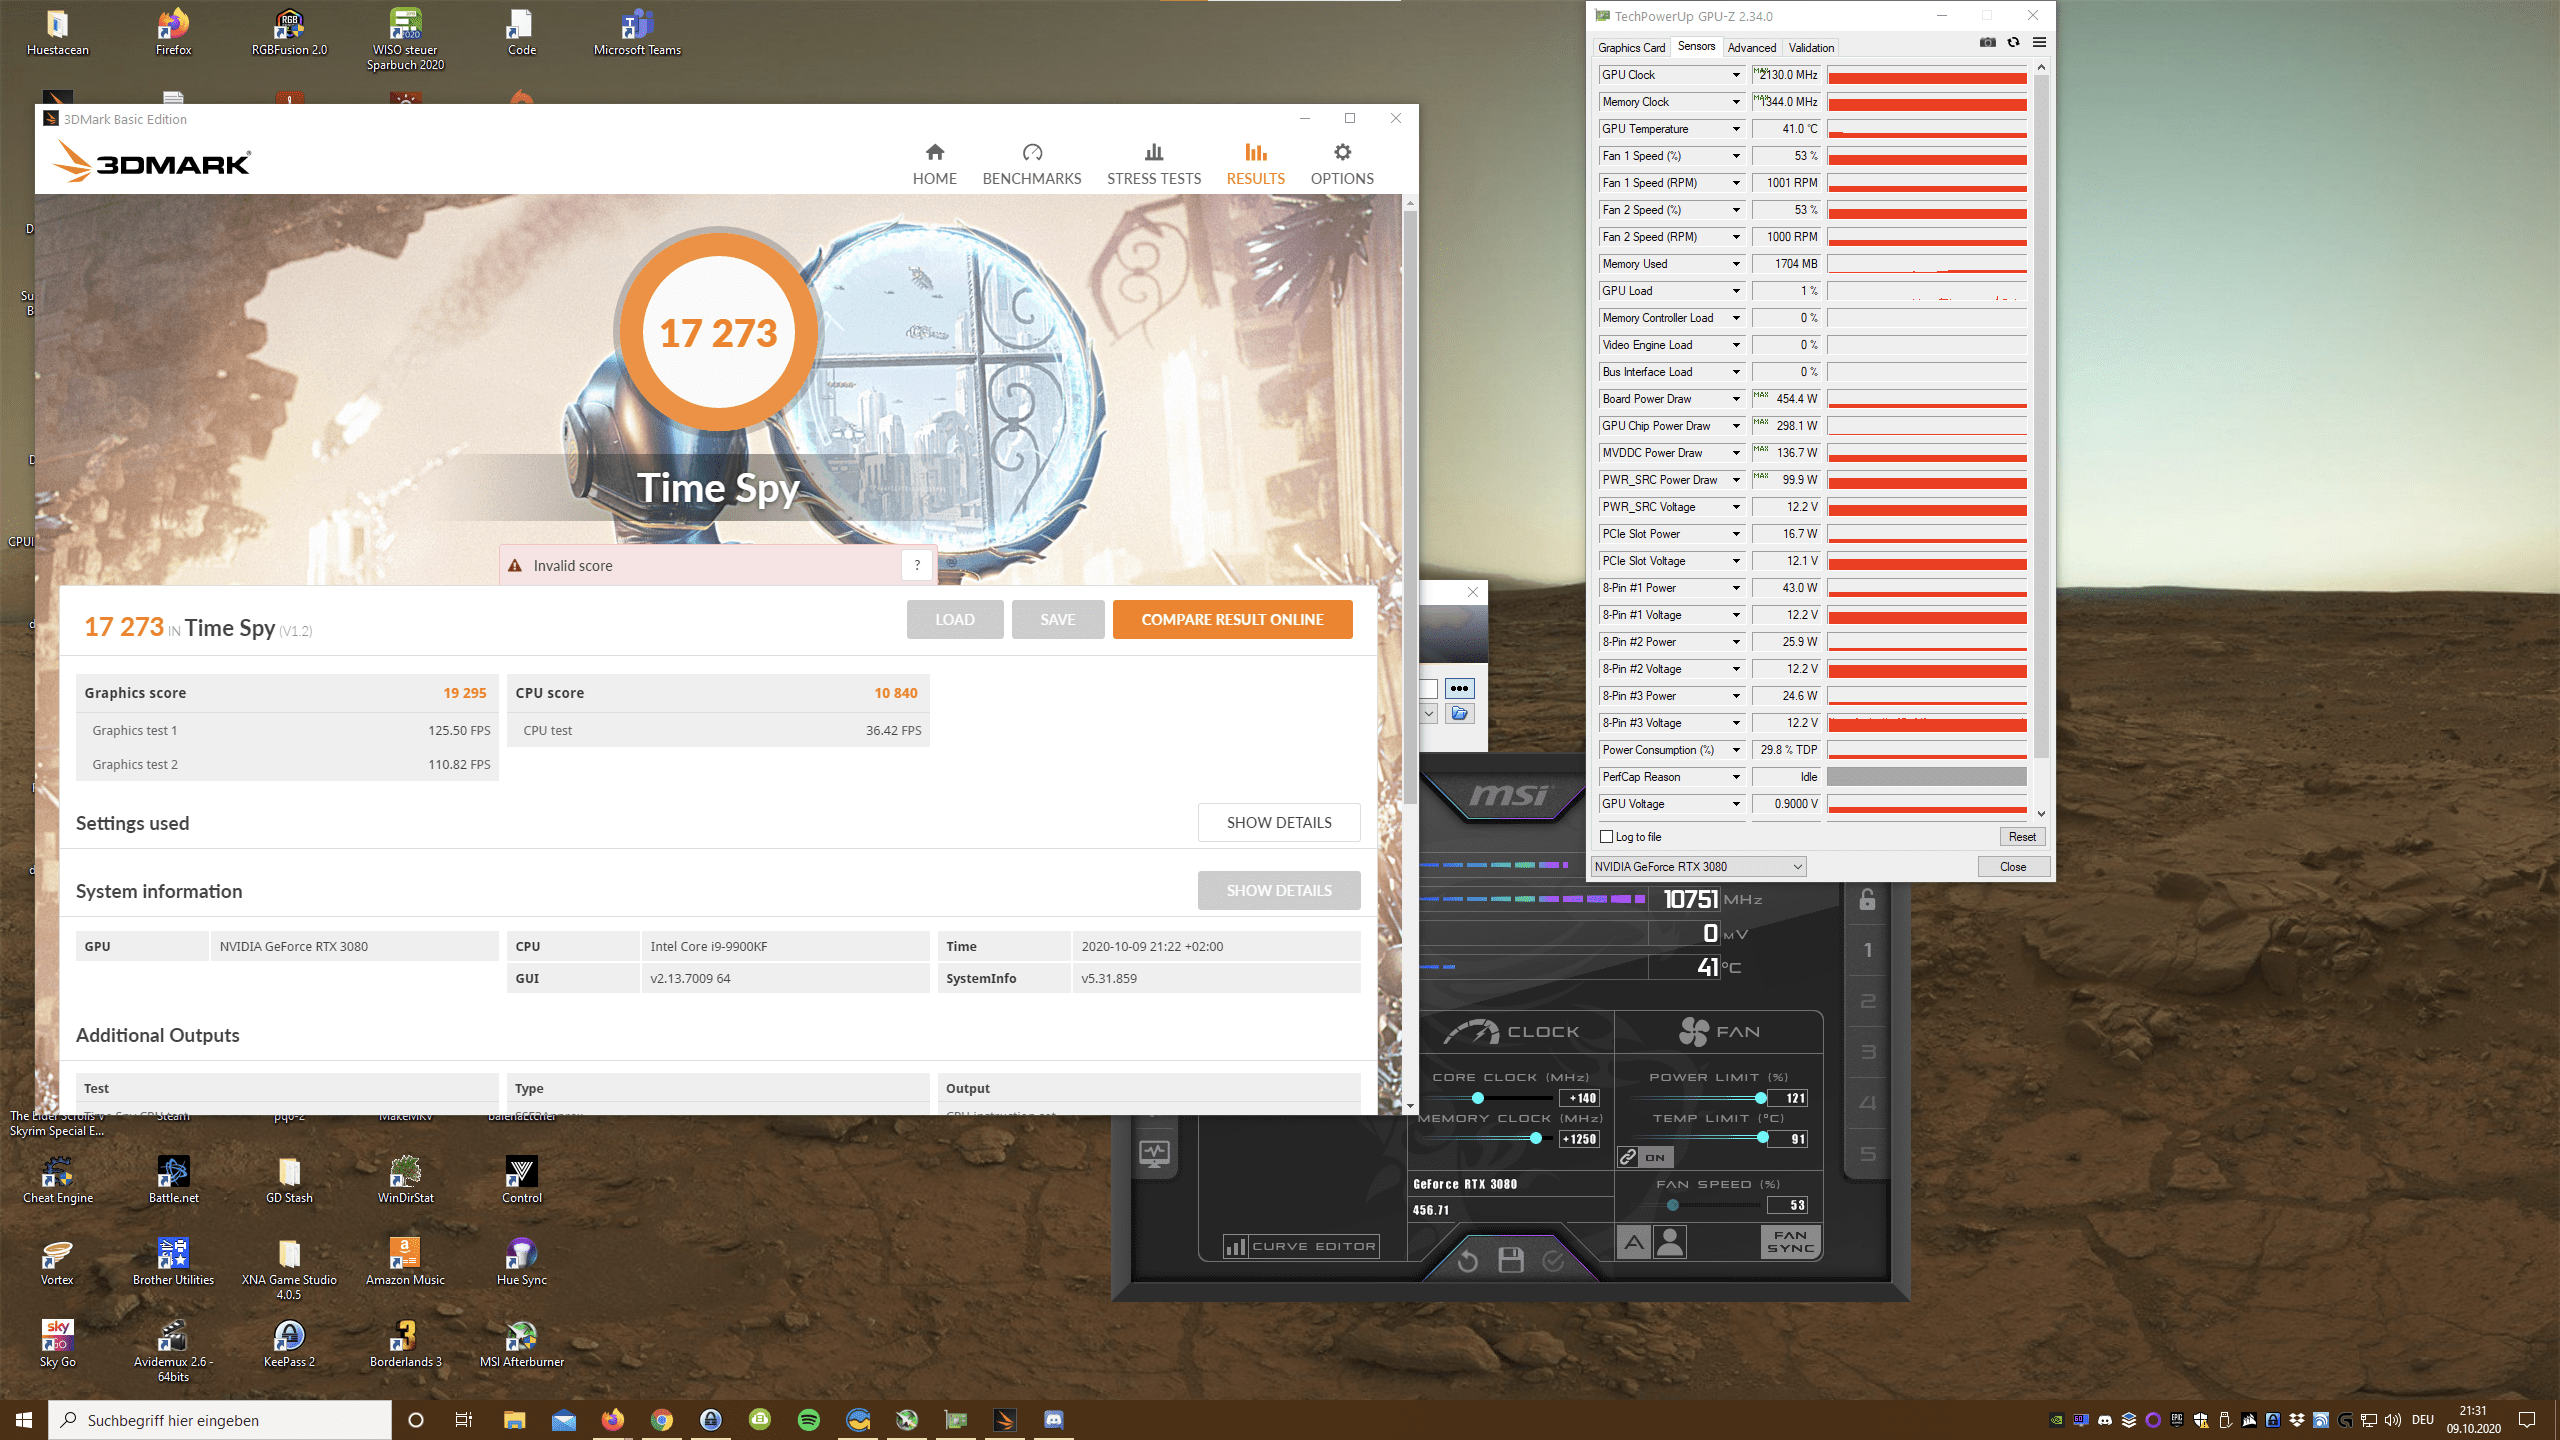
Task: Click the Invalid score help question mark
Action: click(x=916, y=565)
